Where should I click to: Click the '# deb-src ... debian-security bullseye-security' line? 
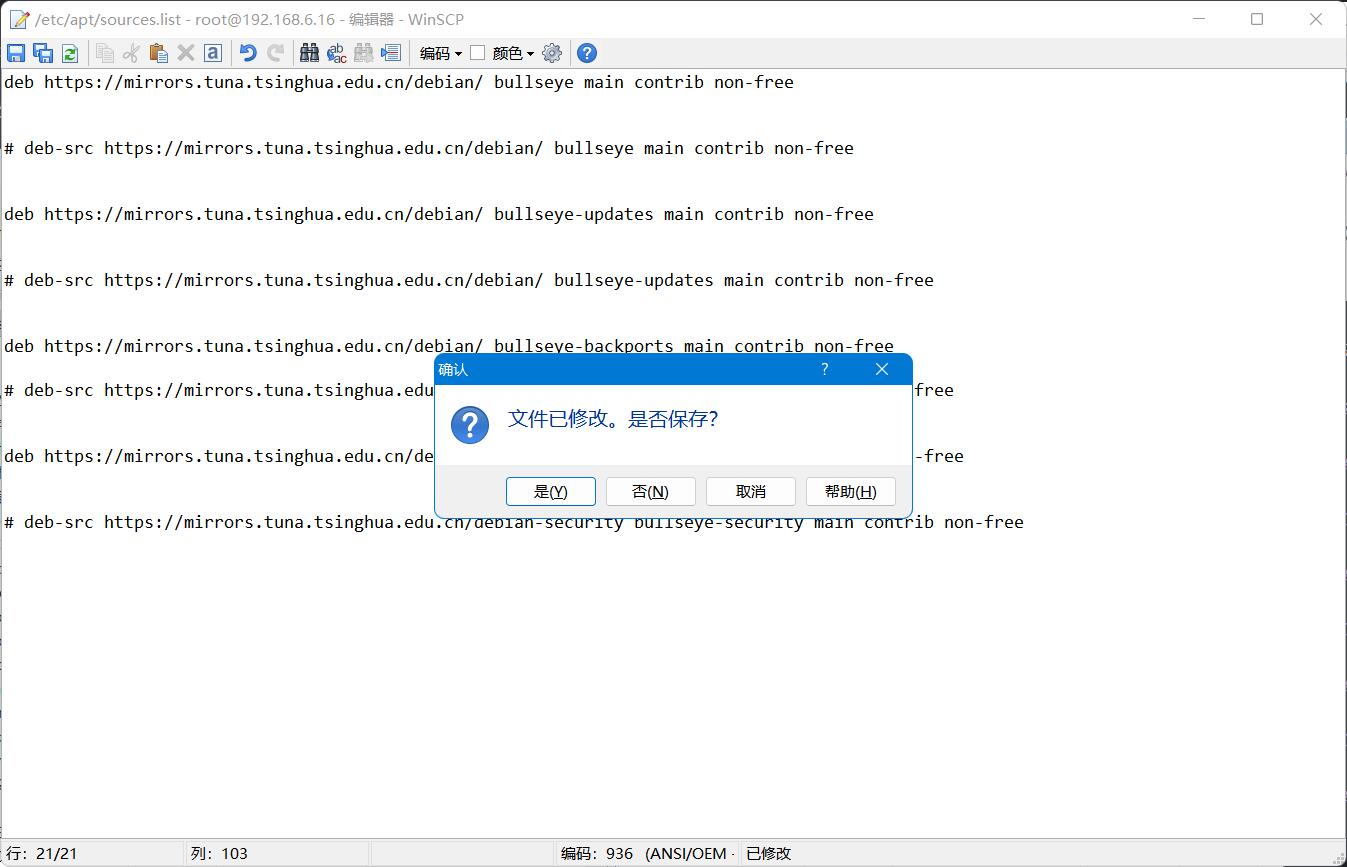[514, 522]
